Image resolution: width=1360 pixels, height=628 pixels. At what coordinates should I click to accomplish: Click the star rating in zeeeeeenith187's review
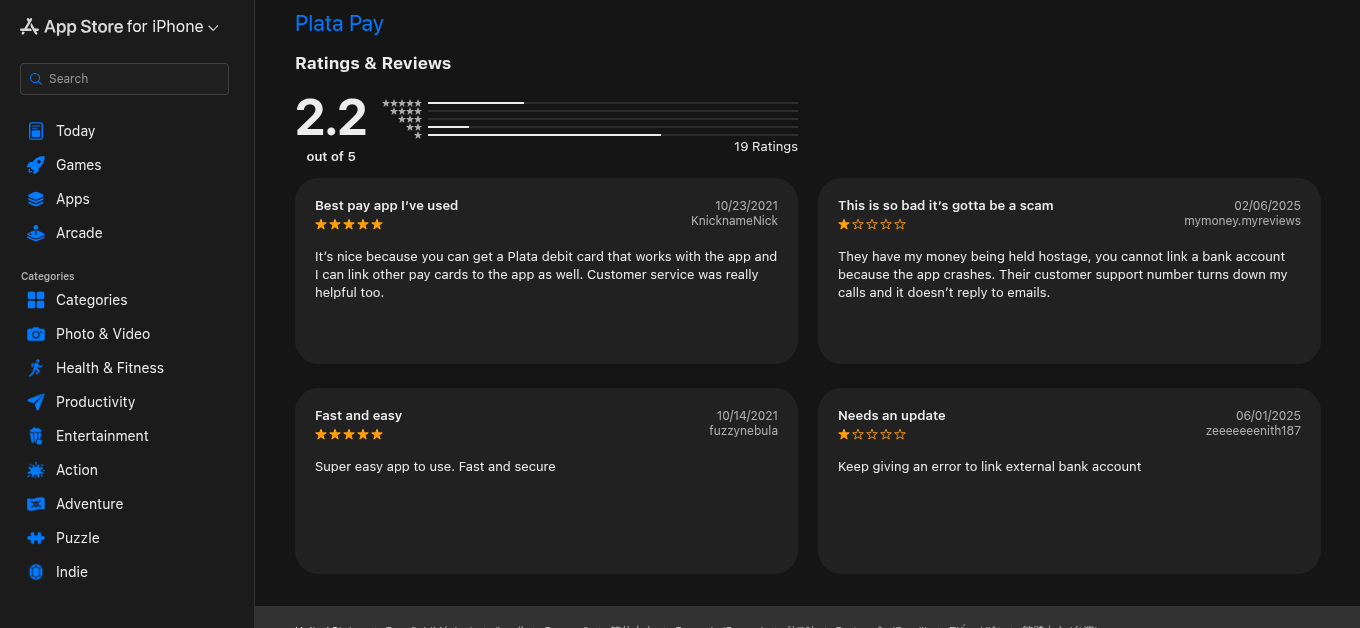(x=872, y=434)
